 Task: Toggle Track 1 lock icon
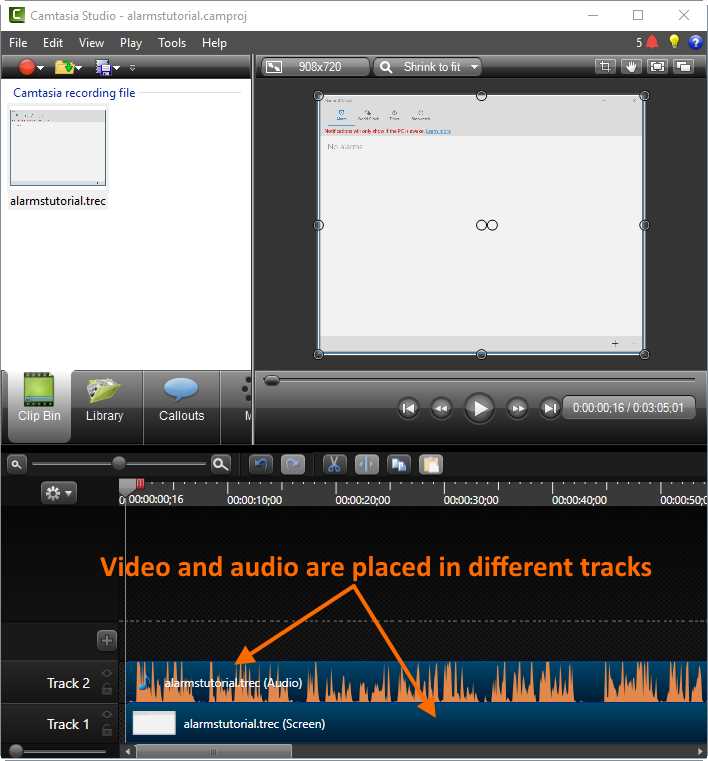(x=107, y=729)
